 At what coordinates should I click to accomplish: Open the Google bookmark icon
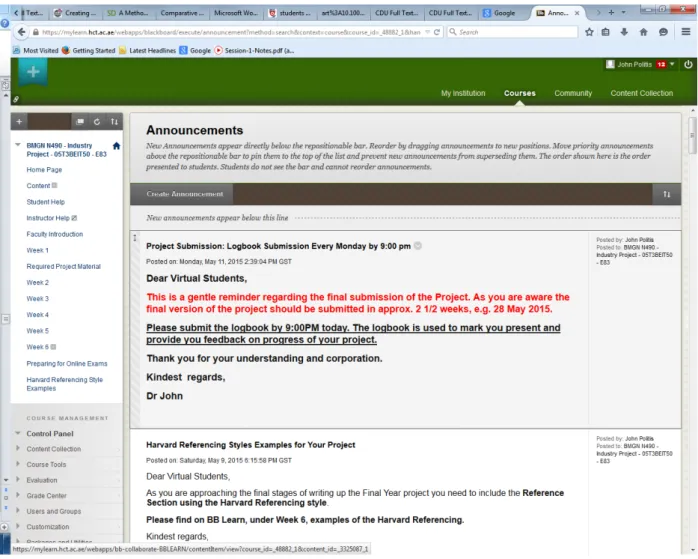195,50
